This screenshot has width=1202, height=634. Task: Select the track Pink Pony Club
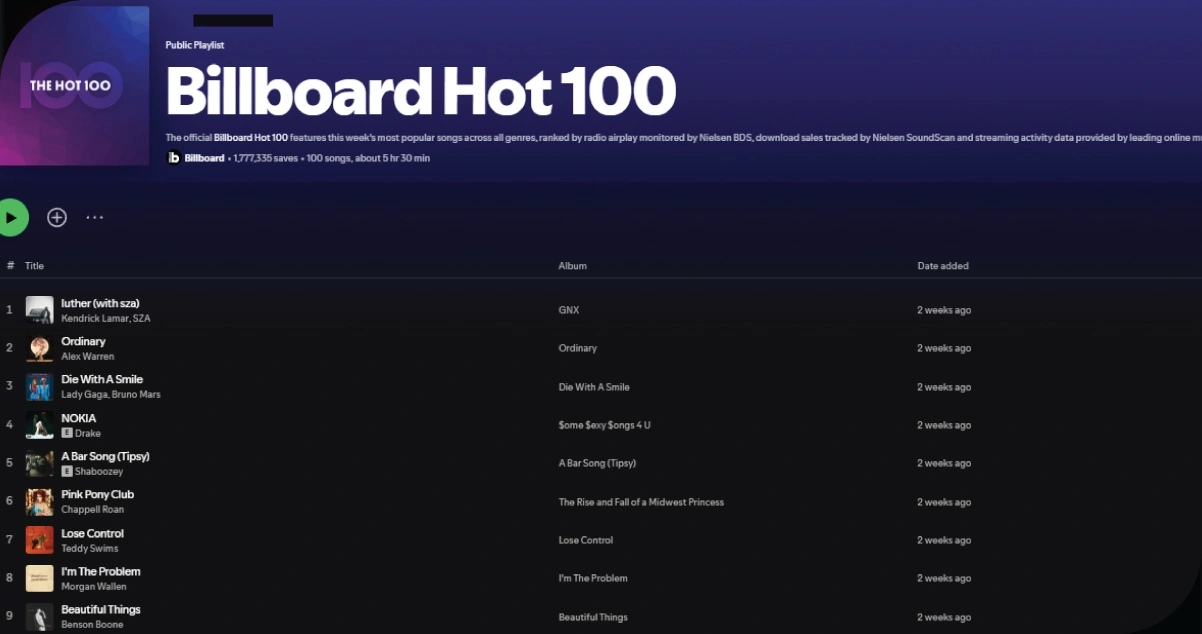click(97, 494)
